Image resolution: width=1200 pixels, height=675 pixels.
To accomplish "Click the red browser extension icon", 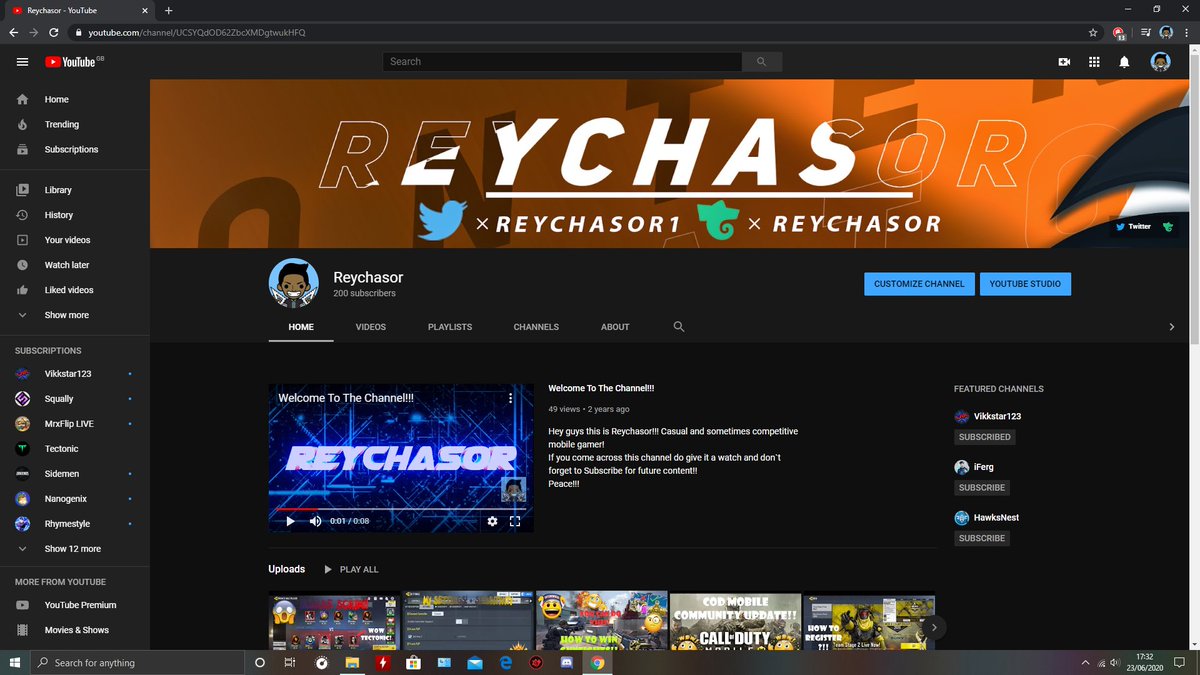I will tap(1119, 32).
